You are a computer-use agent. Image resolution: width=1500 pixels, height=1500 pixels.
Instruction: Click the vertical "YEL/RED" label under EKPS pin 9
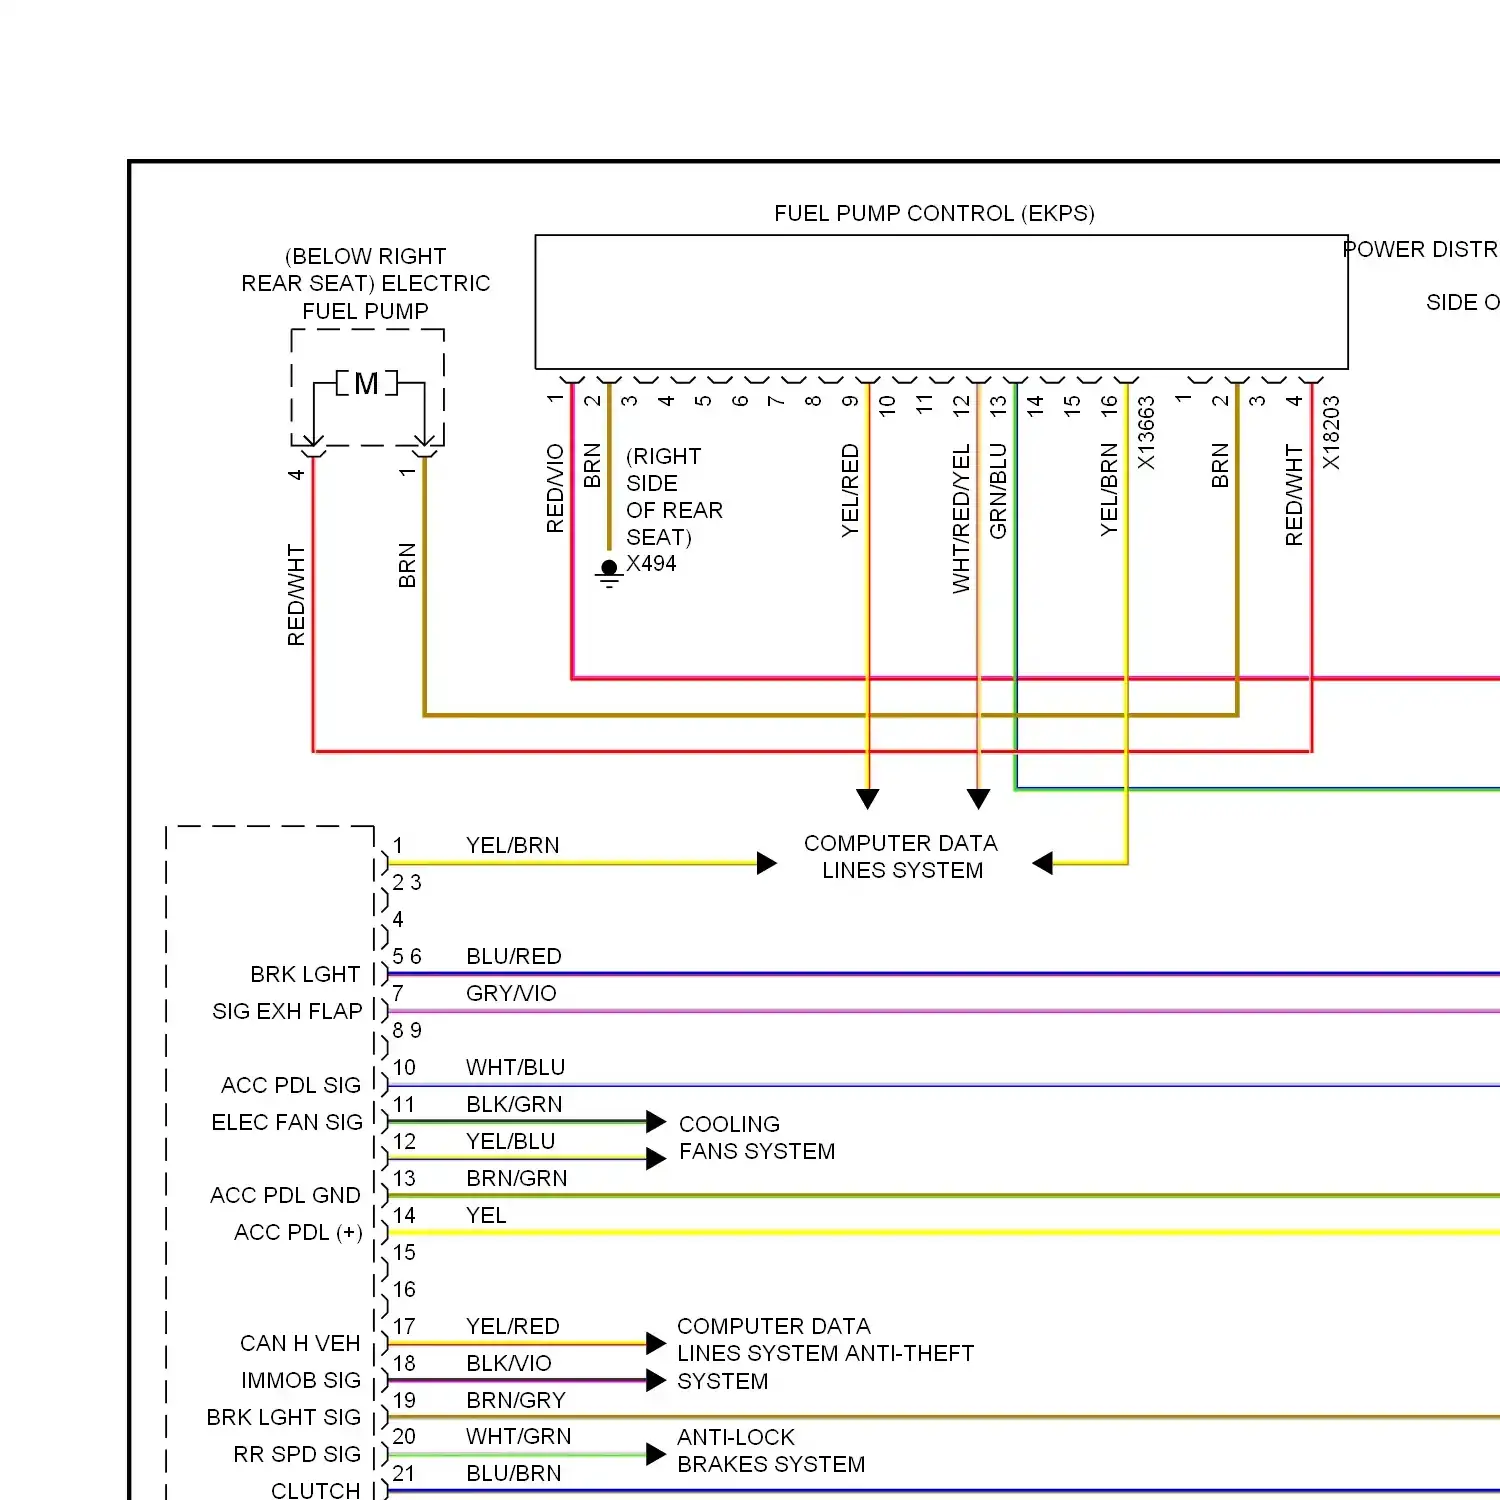pos(850,490)
